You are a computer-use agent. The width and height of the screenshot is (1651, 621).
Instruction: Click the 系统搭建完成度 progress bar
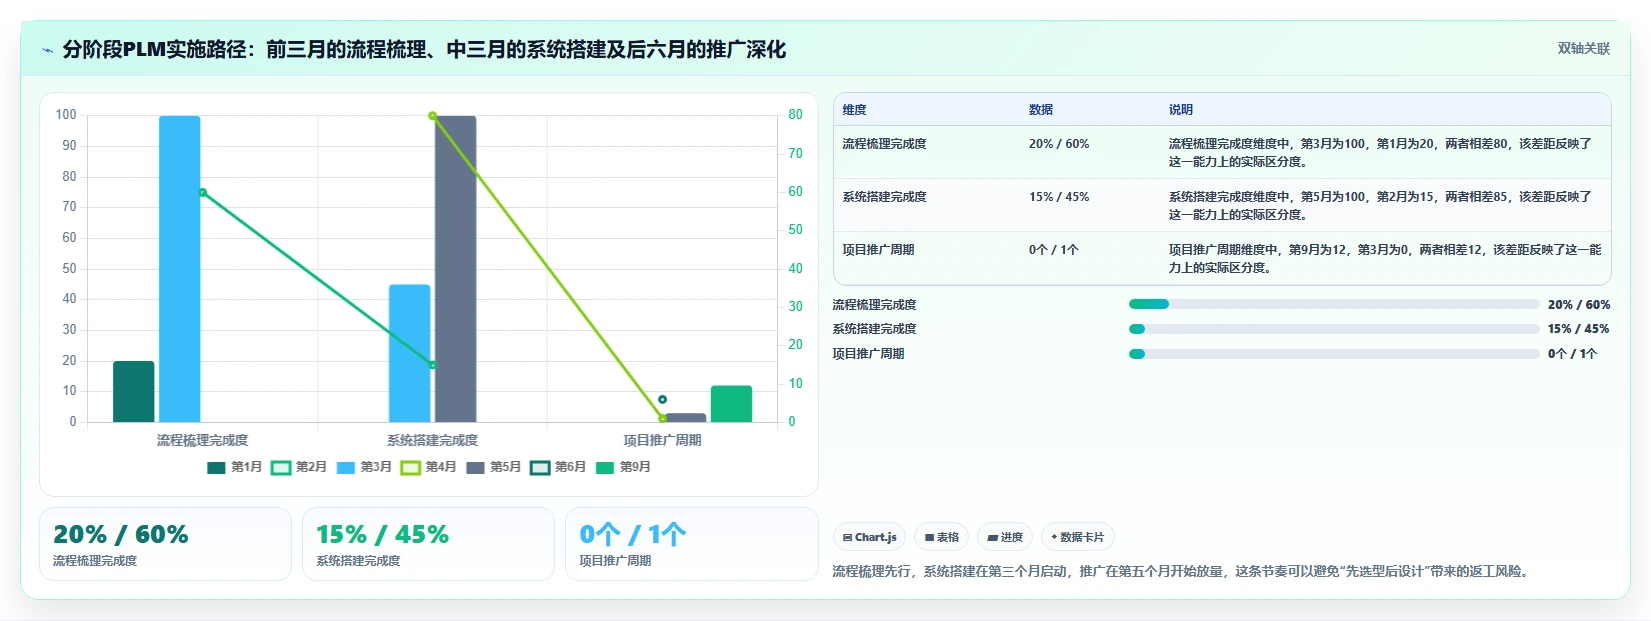(x=1334, y=329)
